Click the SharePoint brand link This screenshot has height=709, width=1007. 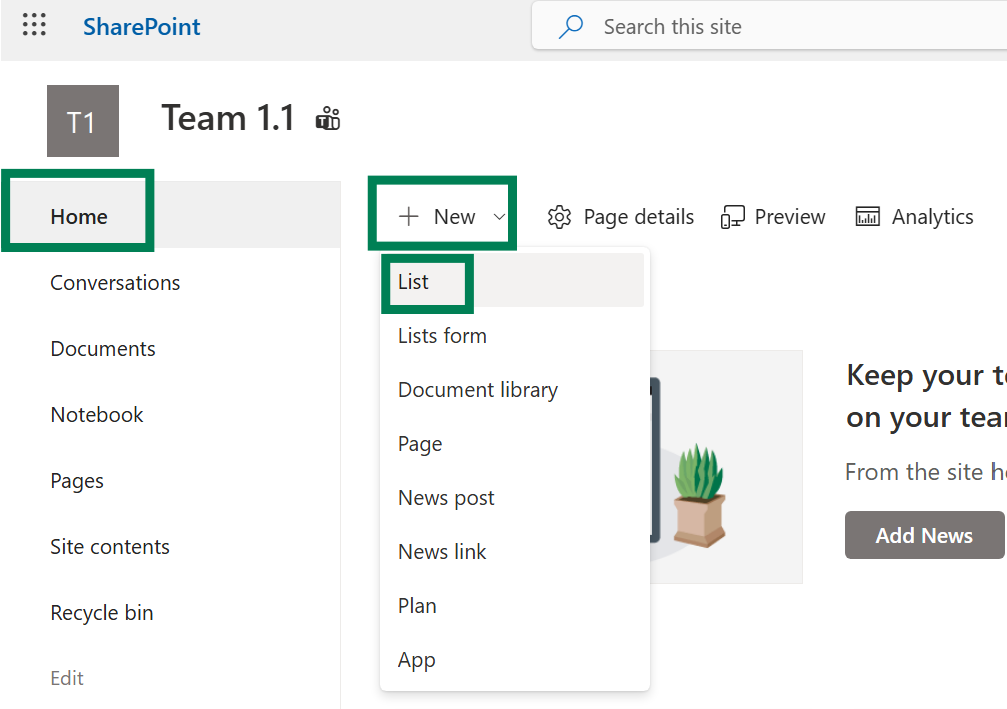(141, 26)
